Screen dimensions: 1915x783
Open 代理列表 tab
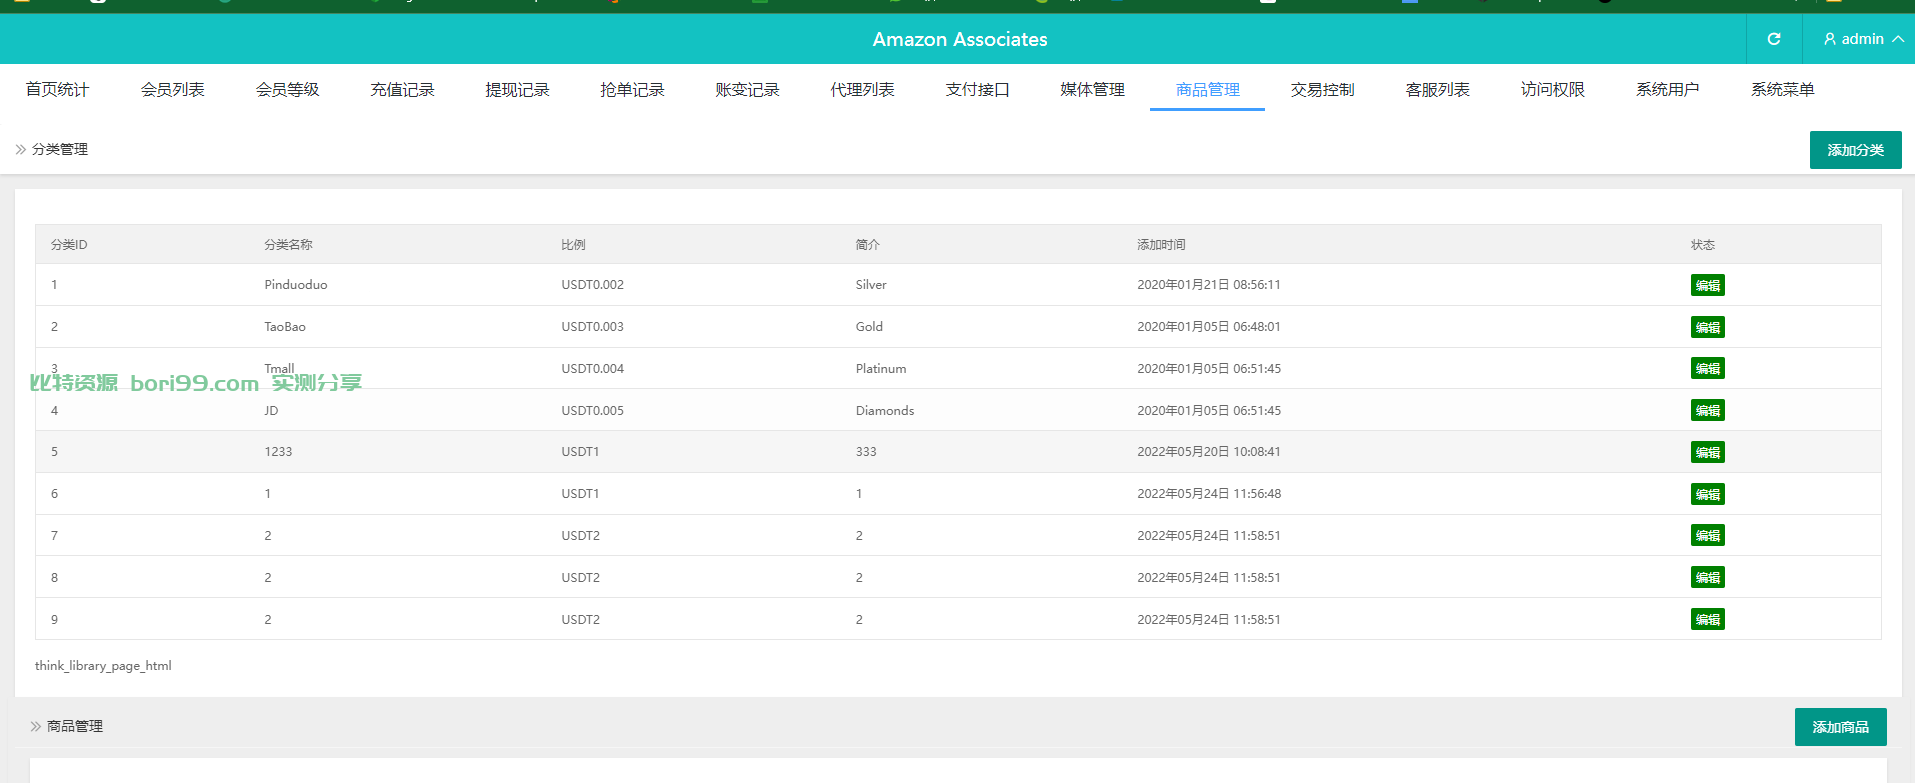pos(862,89)
